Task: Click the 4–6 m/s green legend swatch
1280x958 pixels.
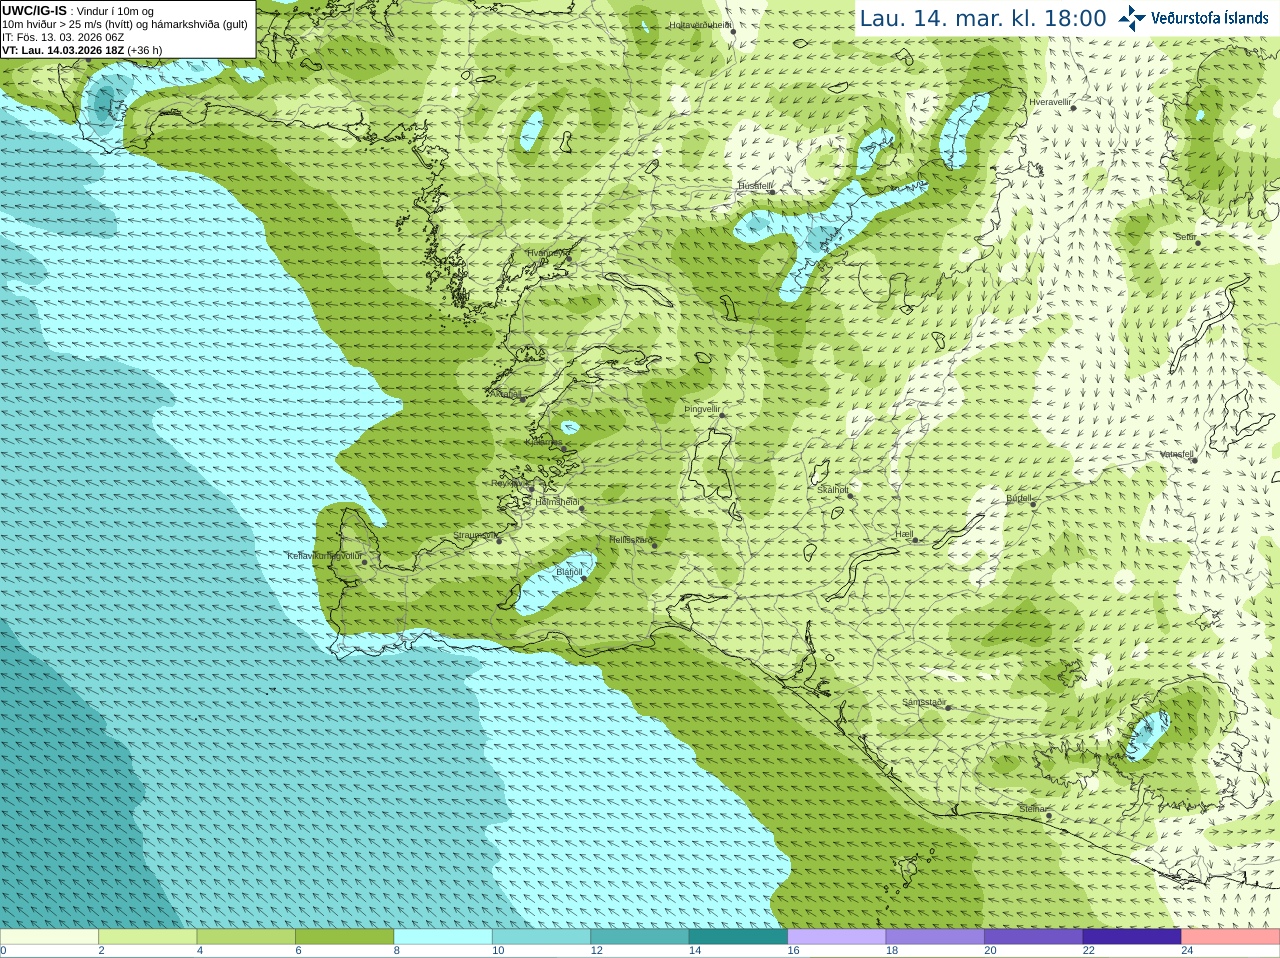Action: point(246,937)
